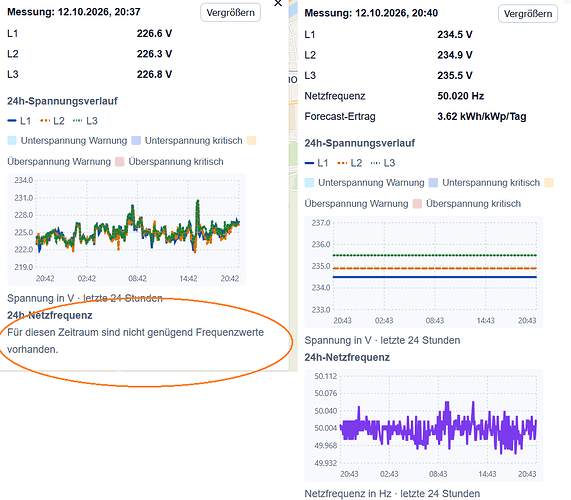
Task: Select the L2 value 226.3 V
Action: coord(154,54)
